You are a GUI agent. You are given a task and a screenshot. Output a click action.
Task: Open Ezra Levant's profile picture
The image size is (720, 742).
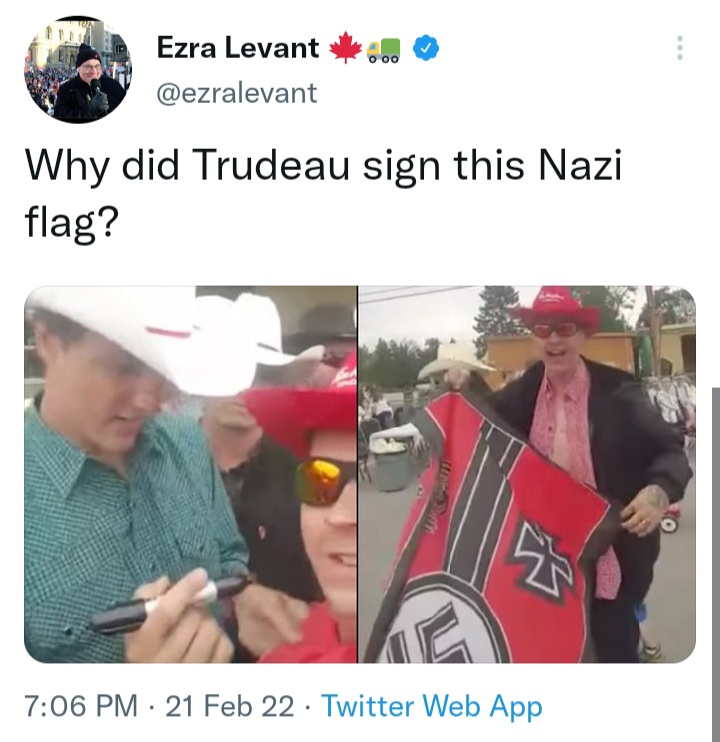[x=78, y=70]
